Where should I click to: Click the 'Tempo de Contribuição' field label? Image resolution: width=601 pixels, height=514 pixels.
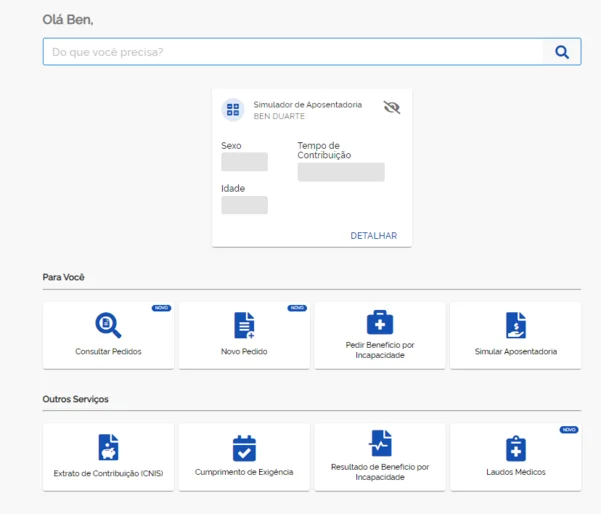click(324, 150)
